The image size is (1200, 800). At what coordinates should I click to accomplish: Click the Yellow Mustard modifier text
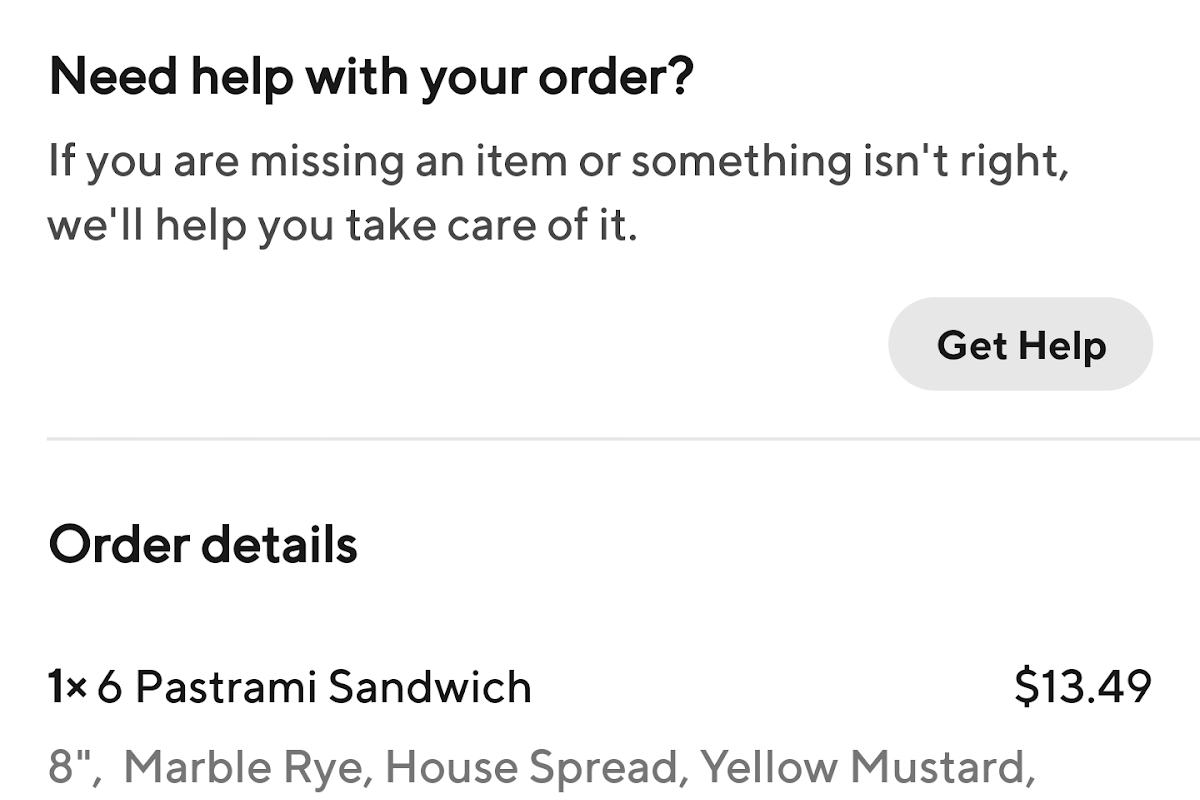point(865,768)
